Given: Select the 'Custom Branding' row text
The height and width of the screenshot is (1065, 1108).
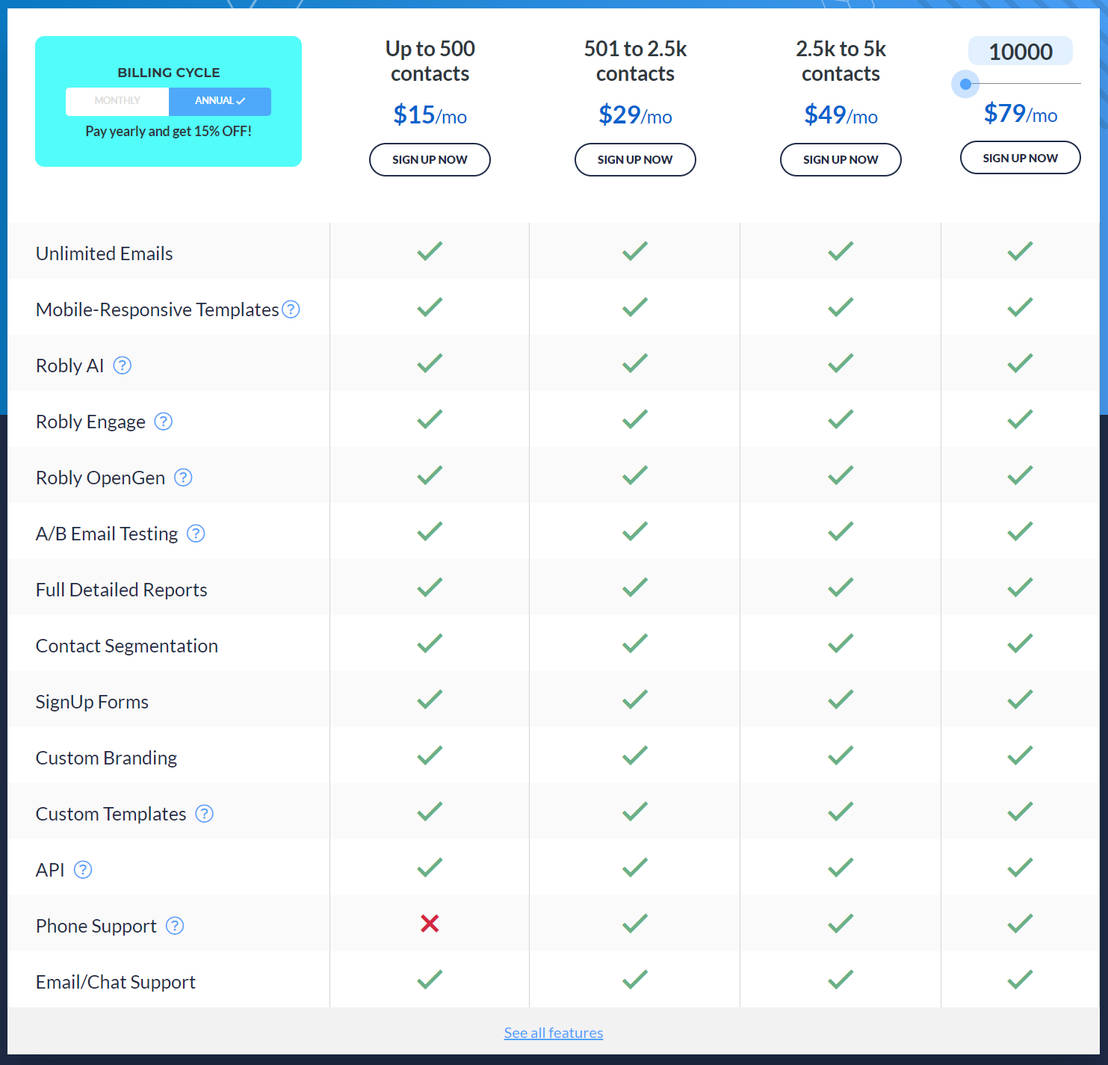Looking at the screenshot, I should (107, 758).
